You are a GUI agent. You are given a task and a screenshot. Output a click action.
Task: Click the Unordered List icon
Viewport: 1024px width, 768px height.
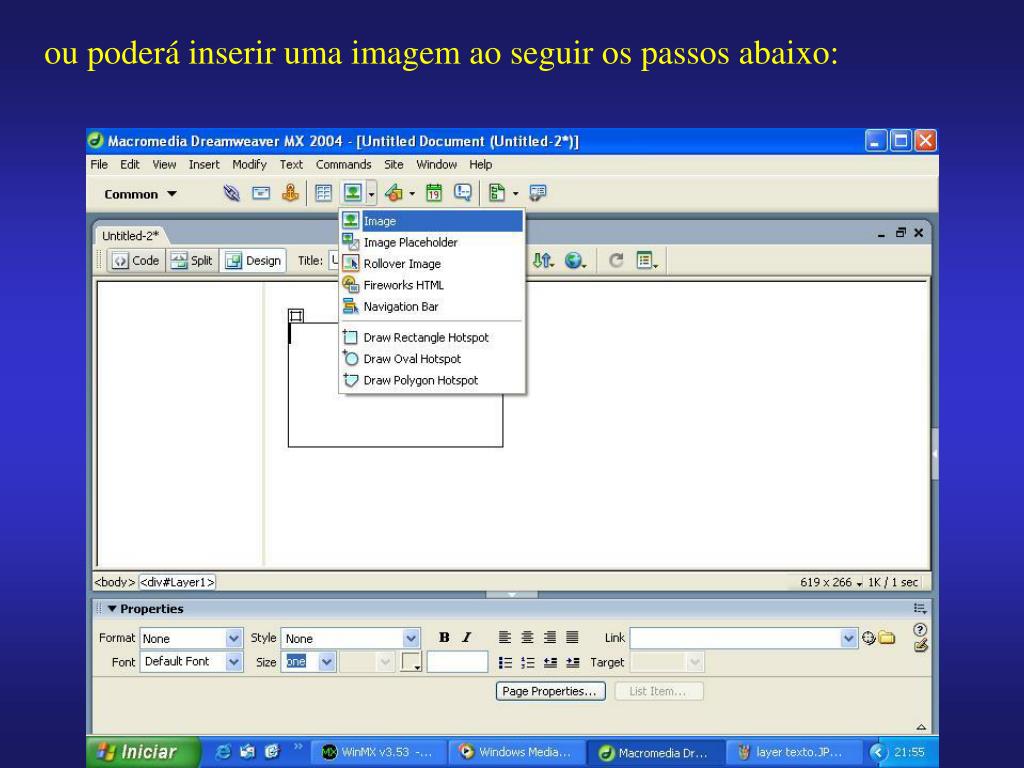[x=505, y=663]
